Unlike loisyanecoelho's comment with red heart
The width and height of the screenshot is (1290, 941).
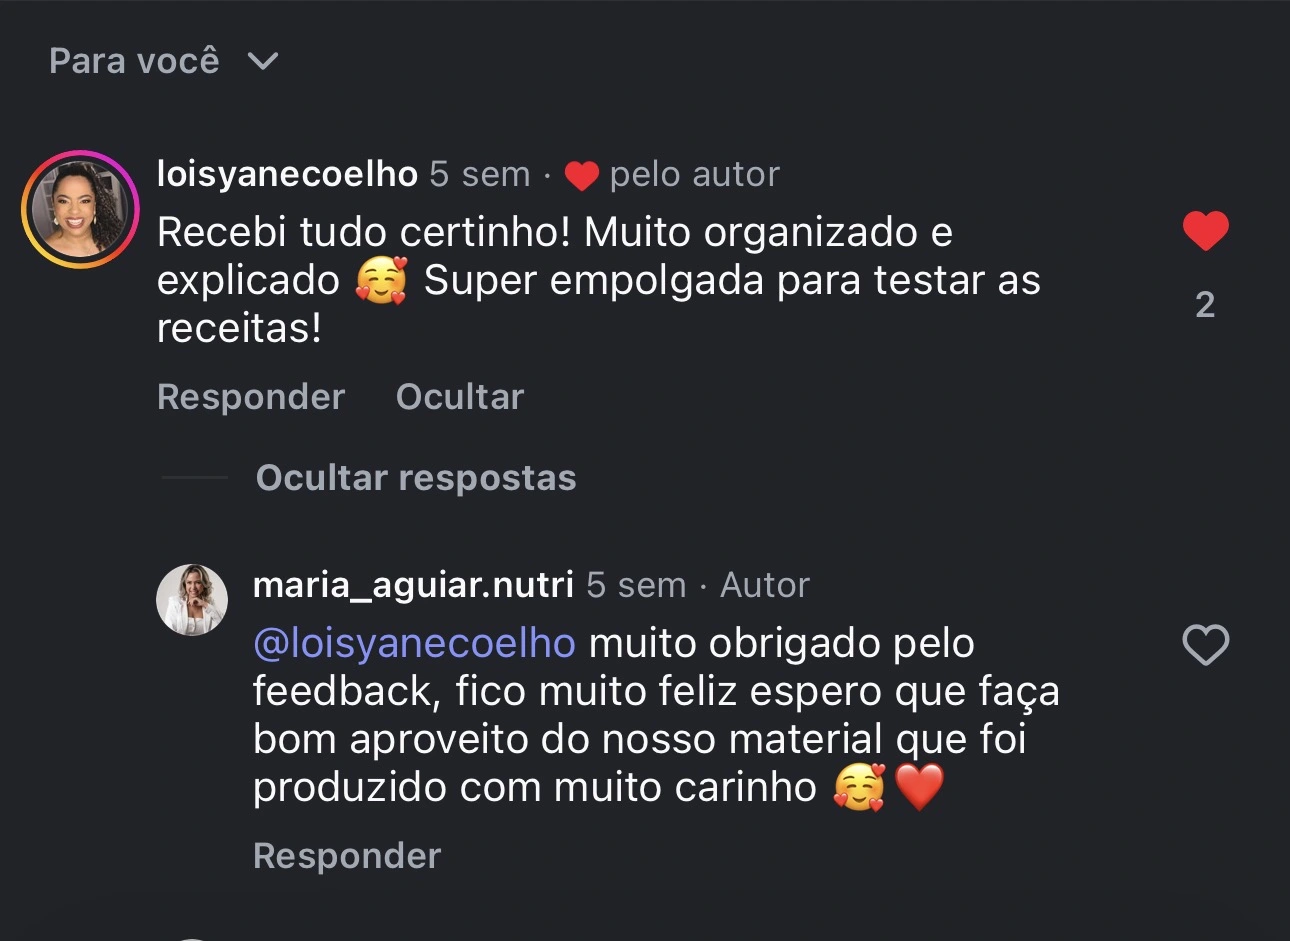point(1205,231)
